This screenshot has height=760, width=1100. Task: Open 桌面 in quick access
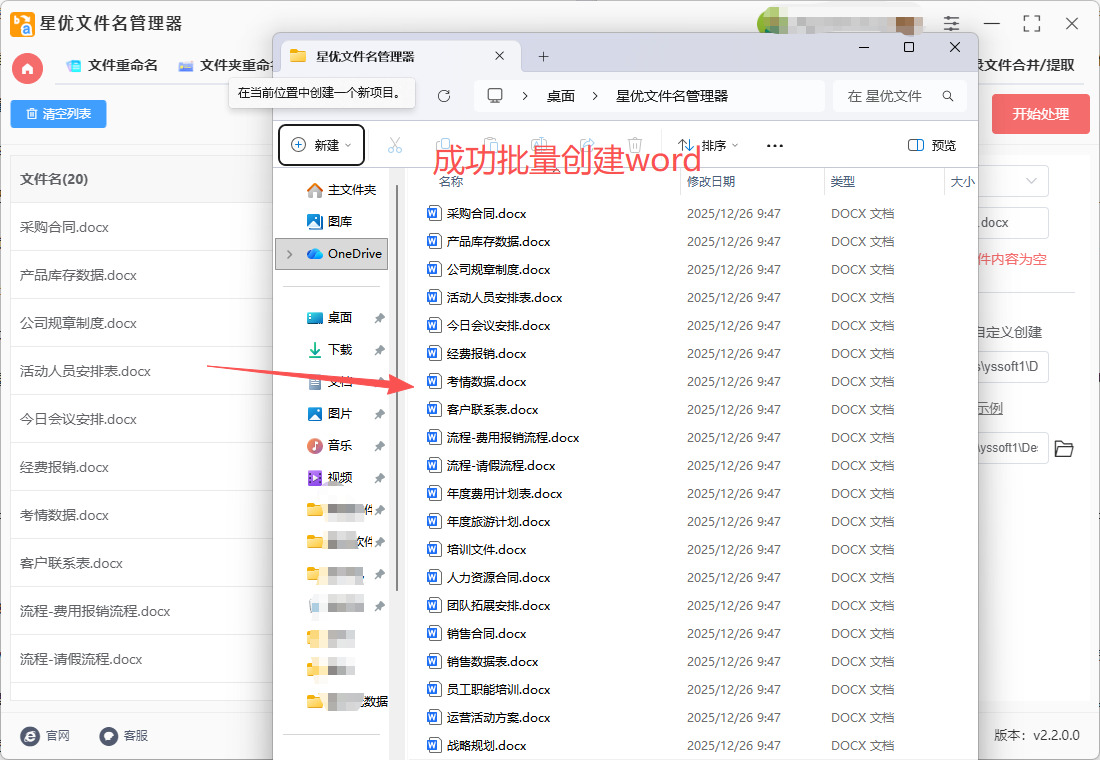[x=330, y=318]
